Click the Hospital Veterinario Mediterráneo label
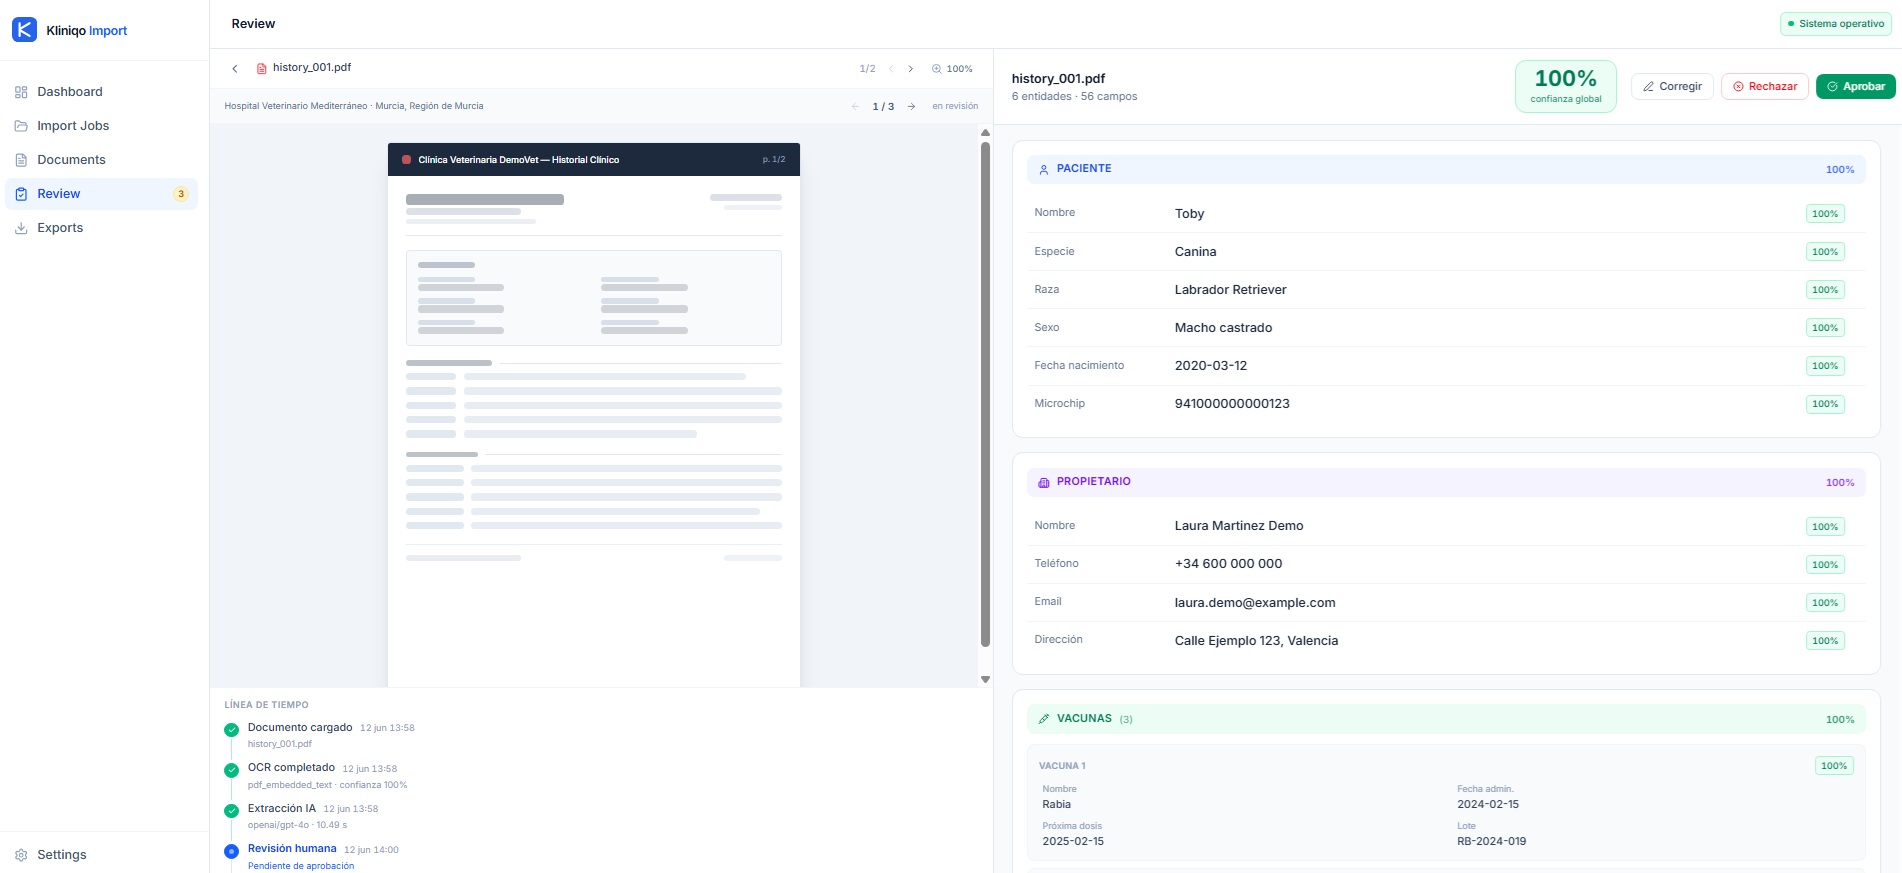The image size is (1902, 873). pyautogui.click(x=354, y=106)
